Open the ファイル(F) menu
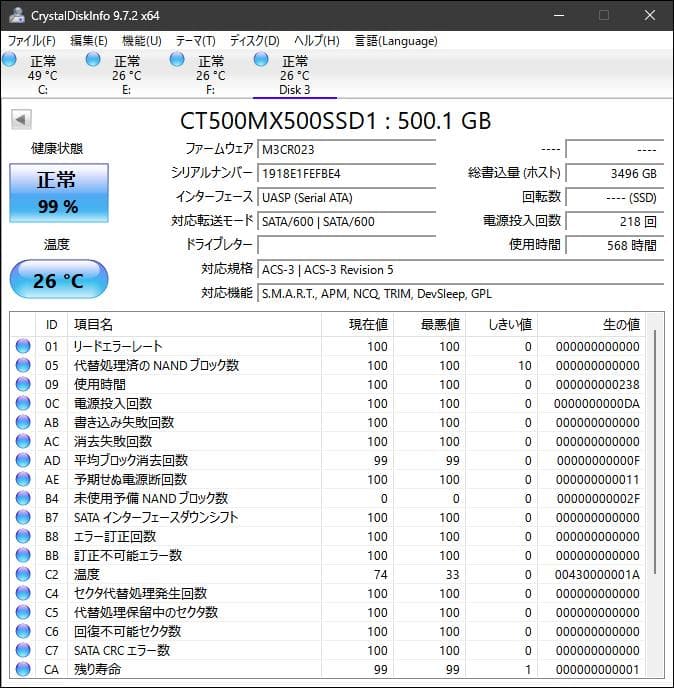 tap(32, 41)
